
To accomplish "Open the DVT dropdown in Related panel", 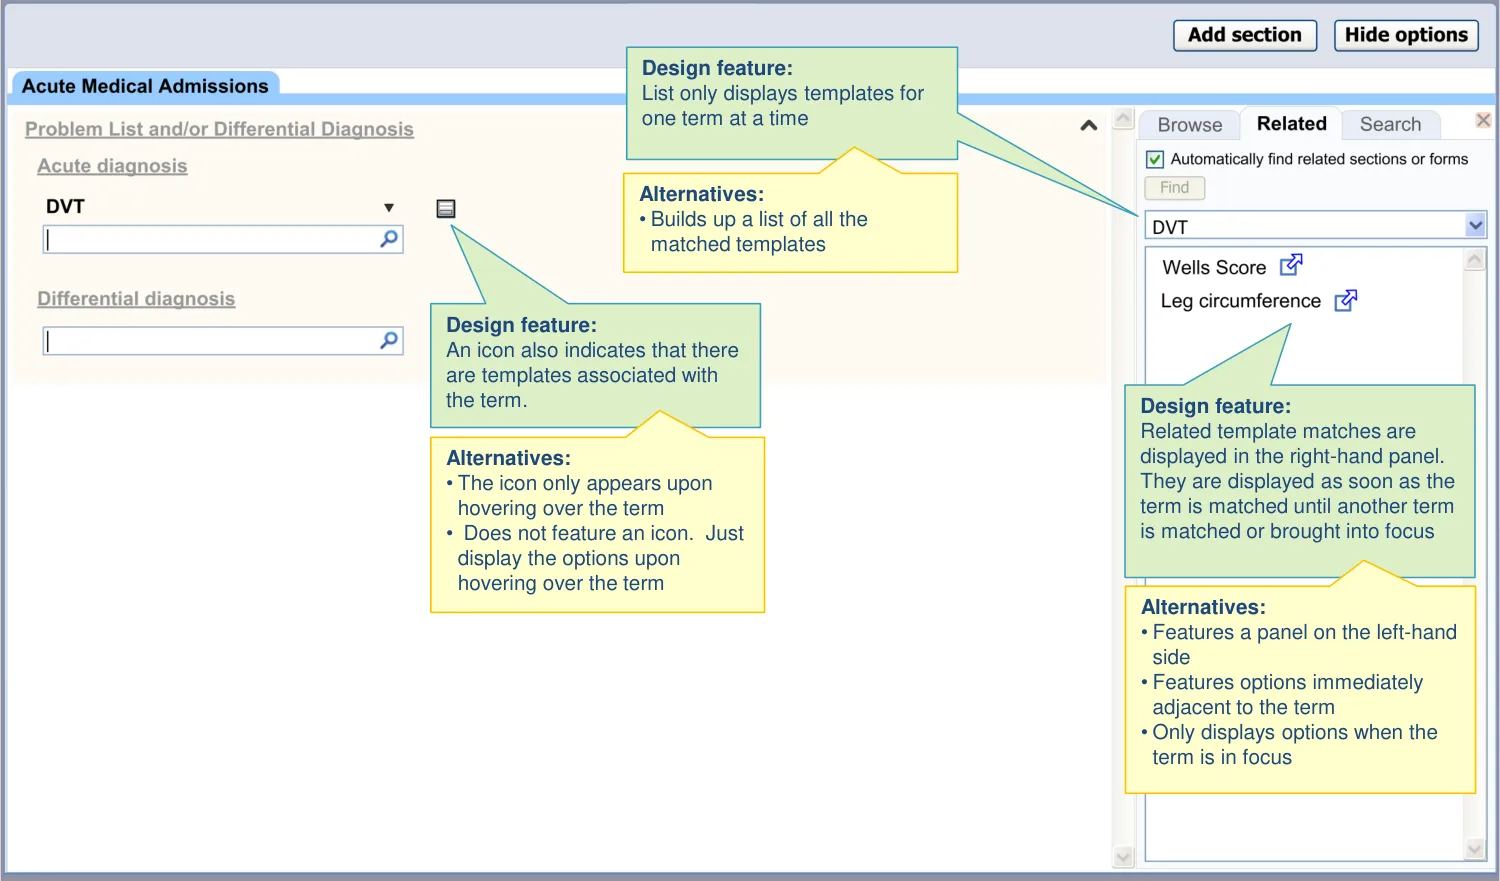I will (1475, 226).
